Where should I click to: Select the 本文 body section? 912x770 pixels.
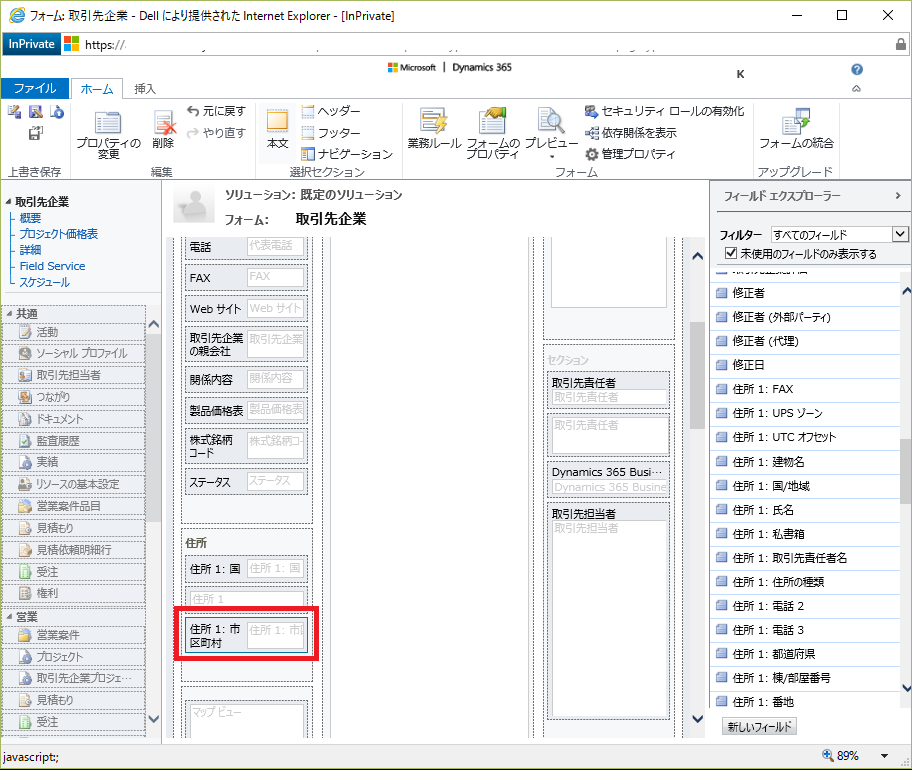click(x=277, y=130)
